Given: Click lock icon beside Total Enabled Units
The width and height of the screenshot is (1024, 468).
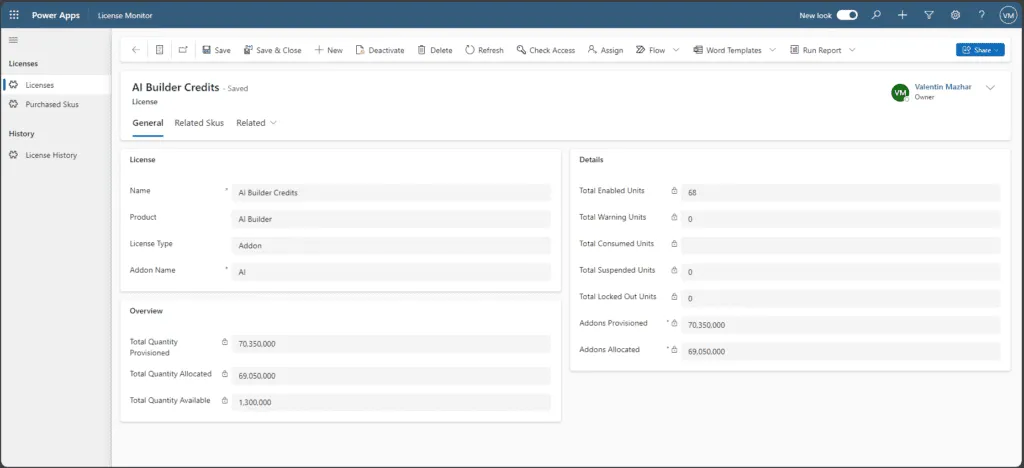Looking at the screenshot, I should 674,191.
